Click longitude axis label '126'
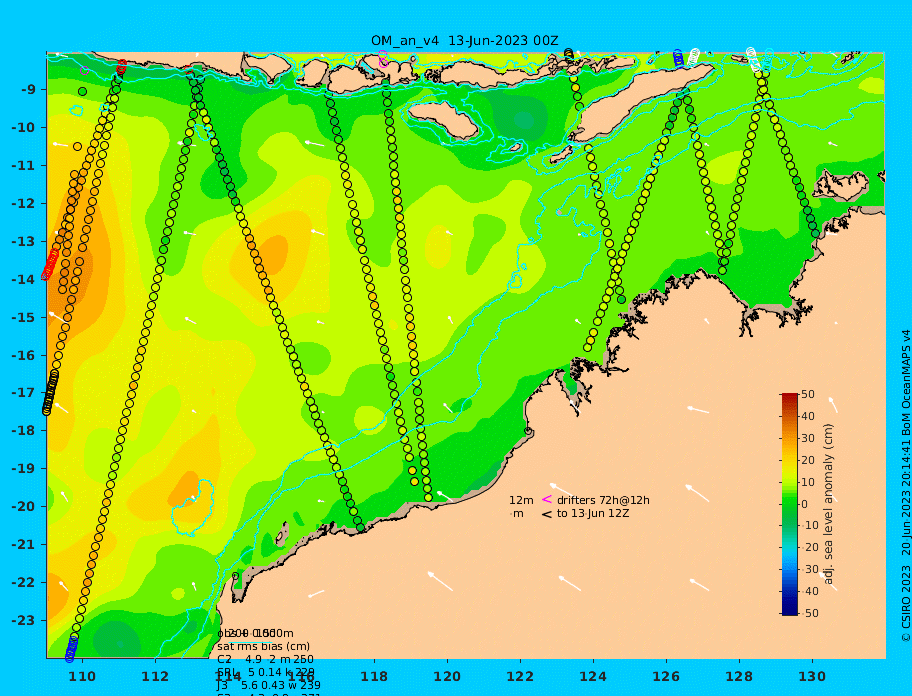912x696 pixels. [x=666, y=676]
